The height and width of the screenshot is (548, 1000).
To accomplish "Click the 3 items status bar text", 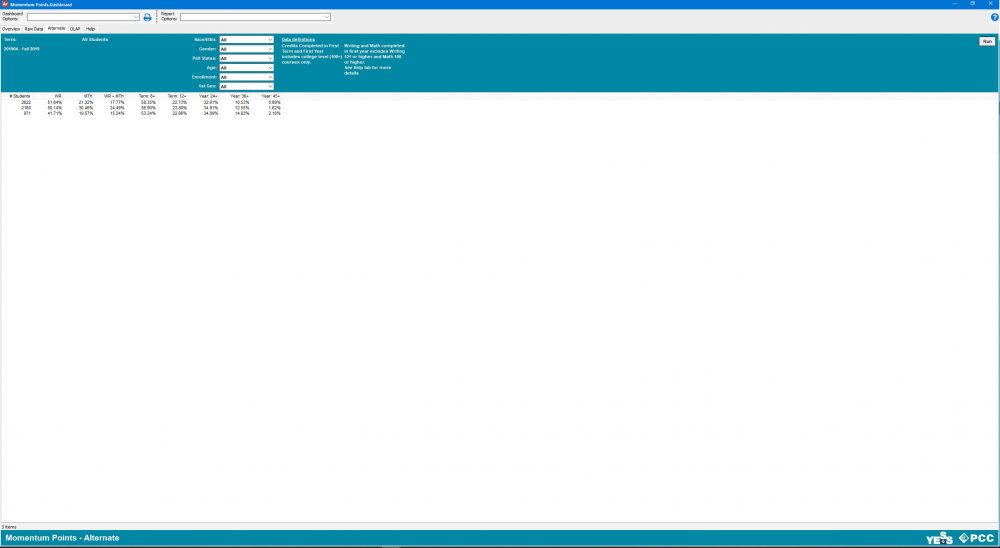I will click(9, 527).
